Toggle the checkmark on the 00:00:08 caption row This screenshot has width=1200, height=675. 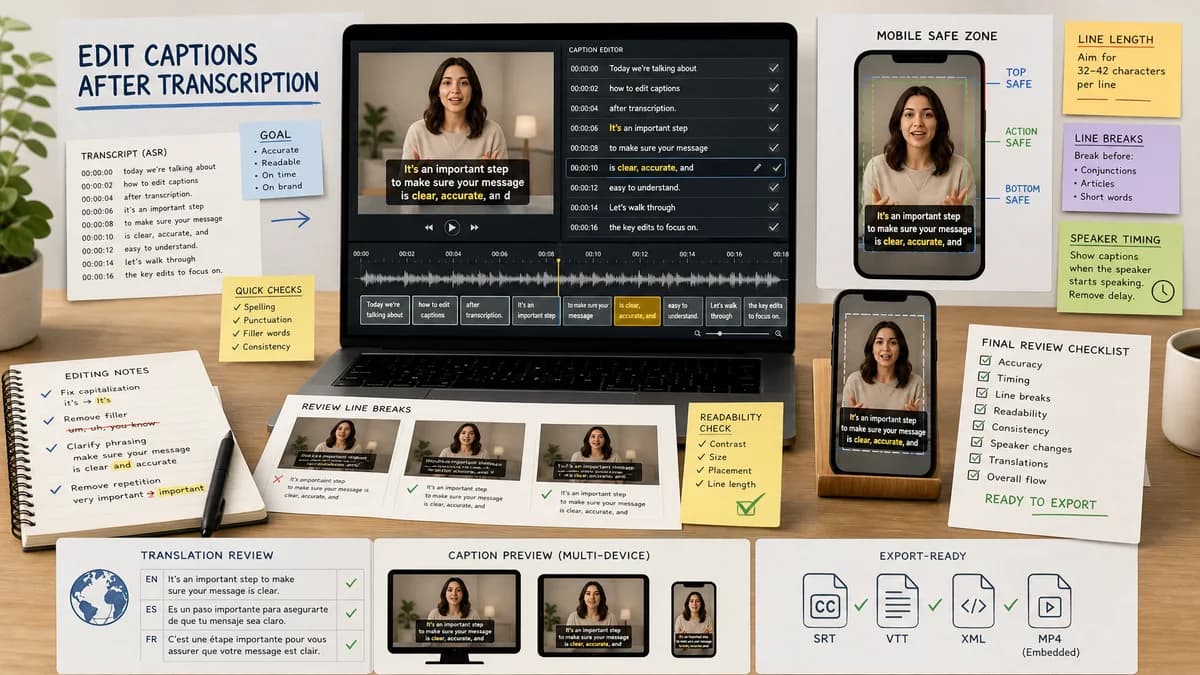(773, 148)
